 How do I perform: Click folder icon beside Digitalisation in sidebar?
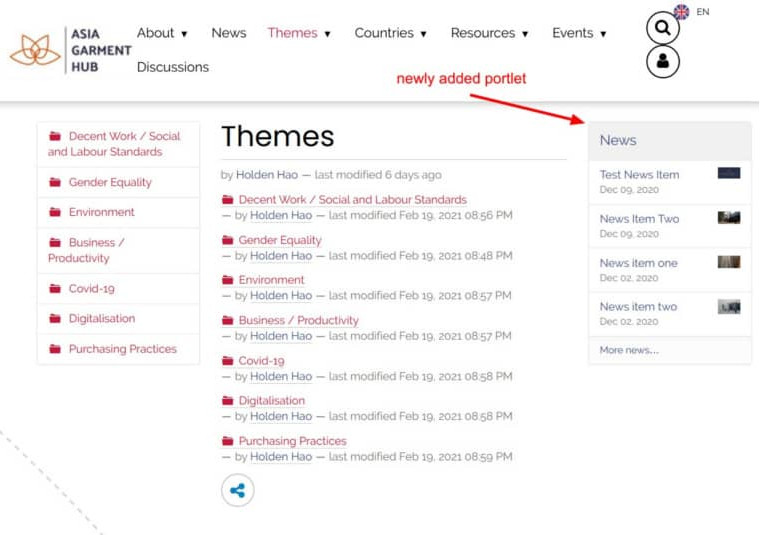click(55, 319)
